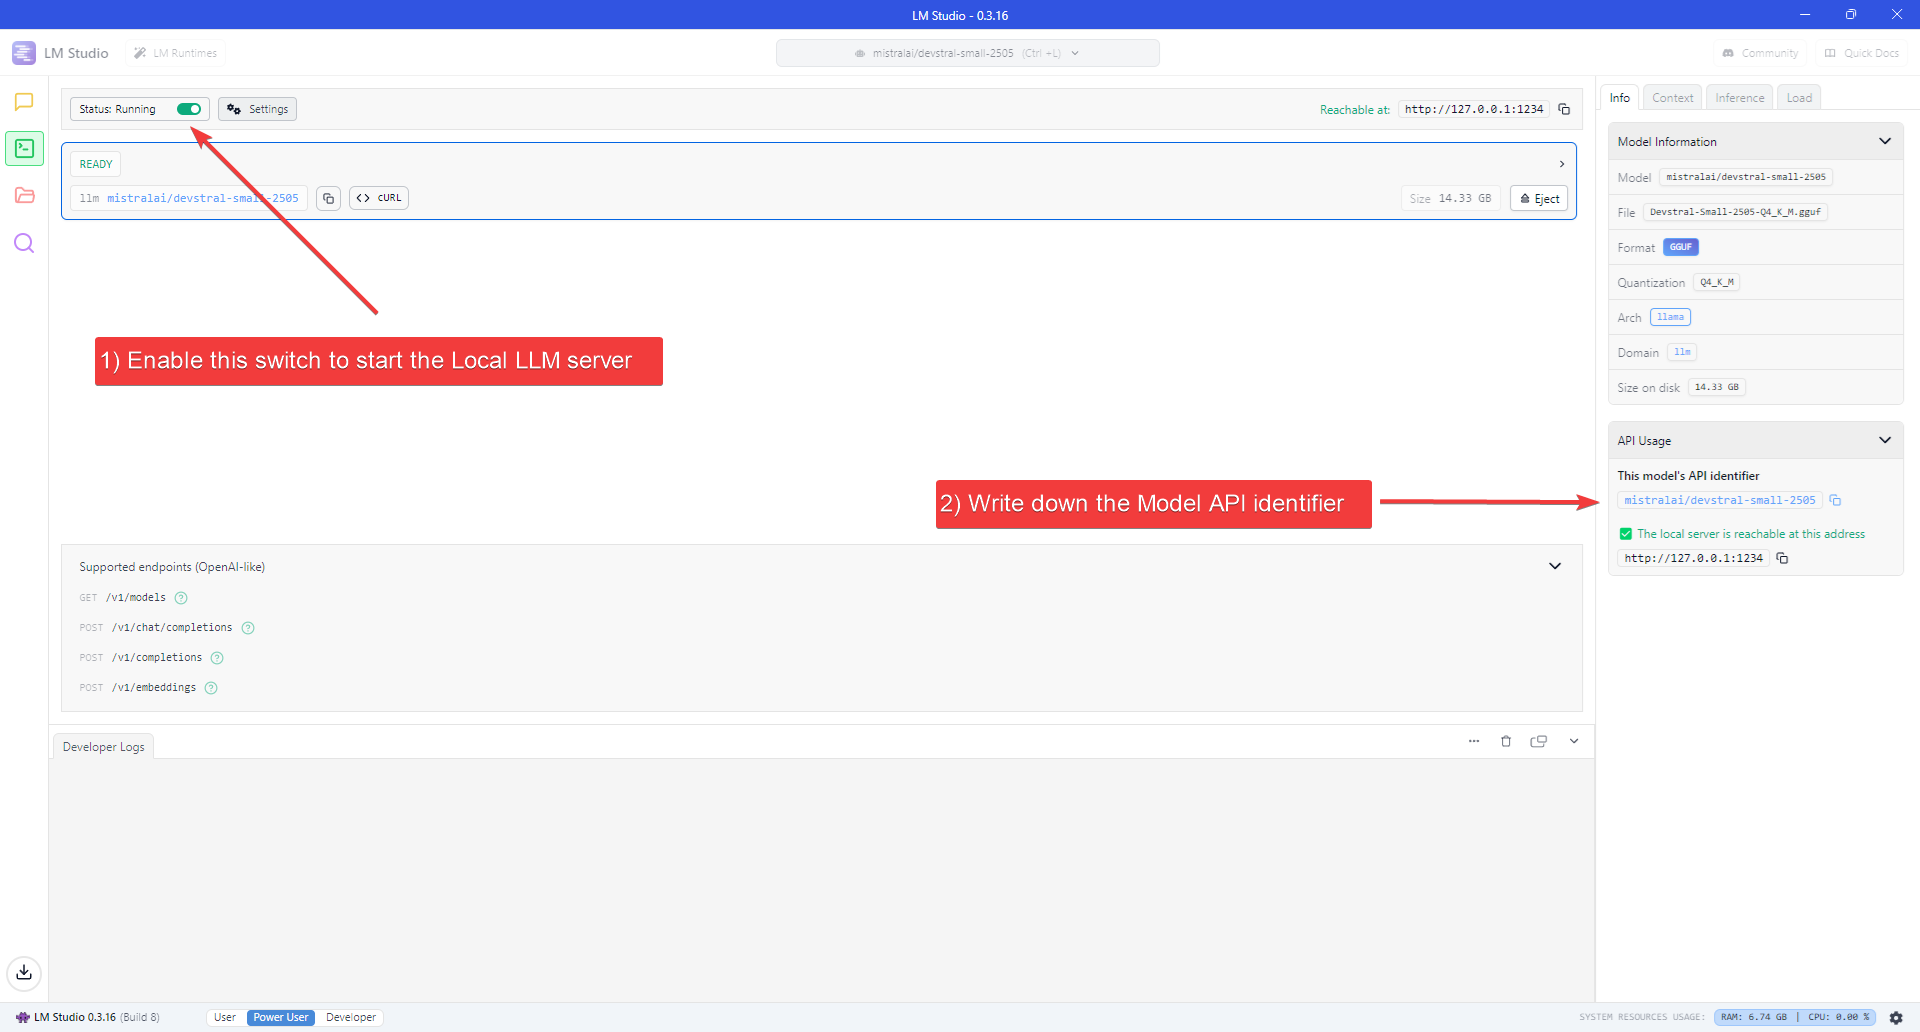This screenshot has width=1920, height=1032.
Task: Click the RAM and CPU usage indicator
Action: pyautogui.click(x=1795, y=1017)
